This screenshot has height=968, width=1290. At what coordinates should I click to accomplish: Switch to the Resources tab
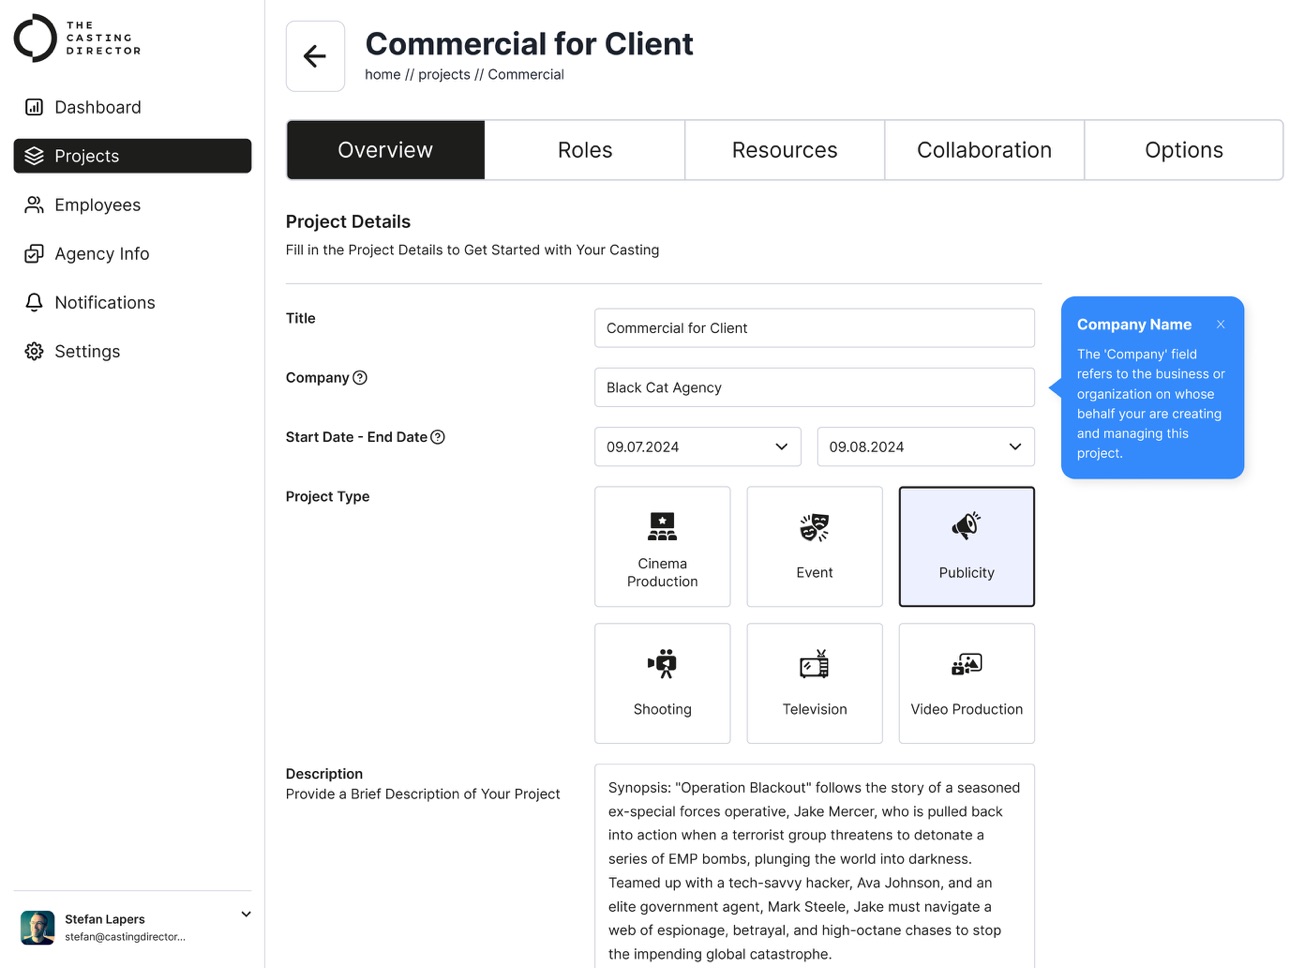[785, 150]
